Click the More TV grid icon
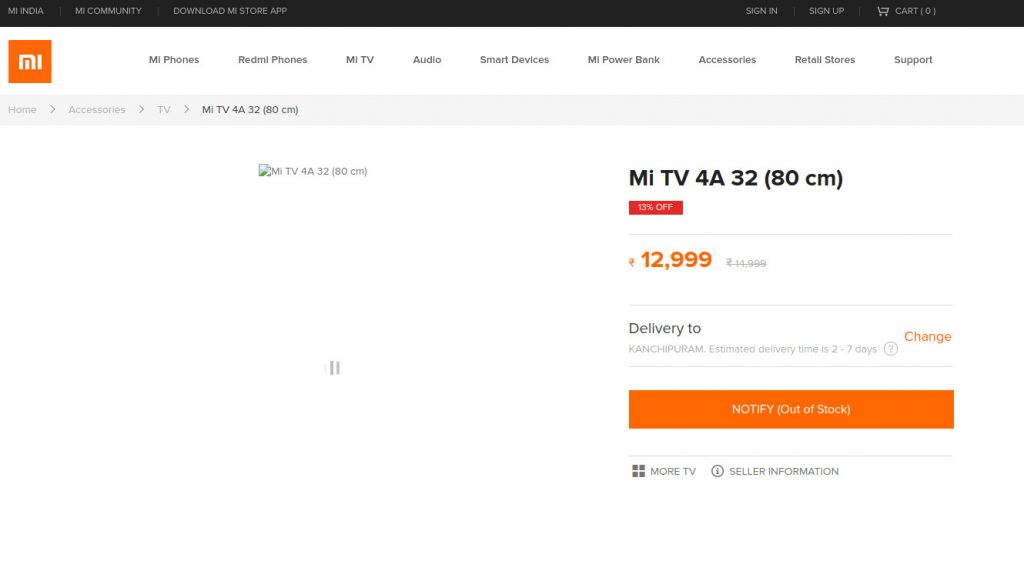The image size is (1024, 571). (638, 471)
